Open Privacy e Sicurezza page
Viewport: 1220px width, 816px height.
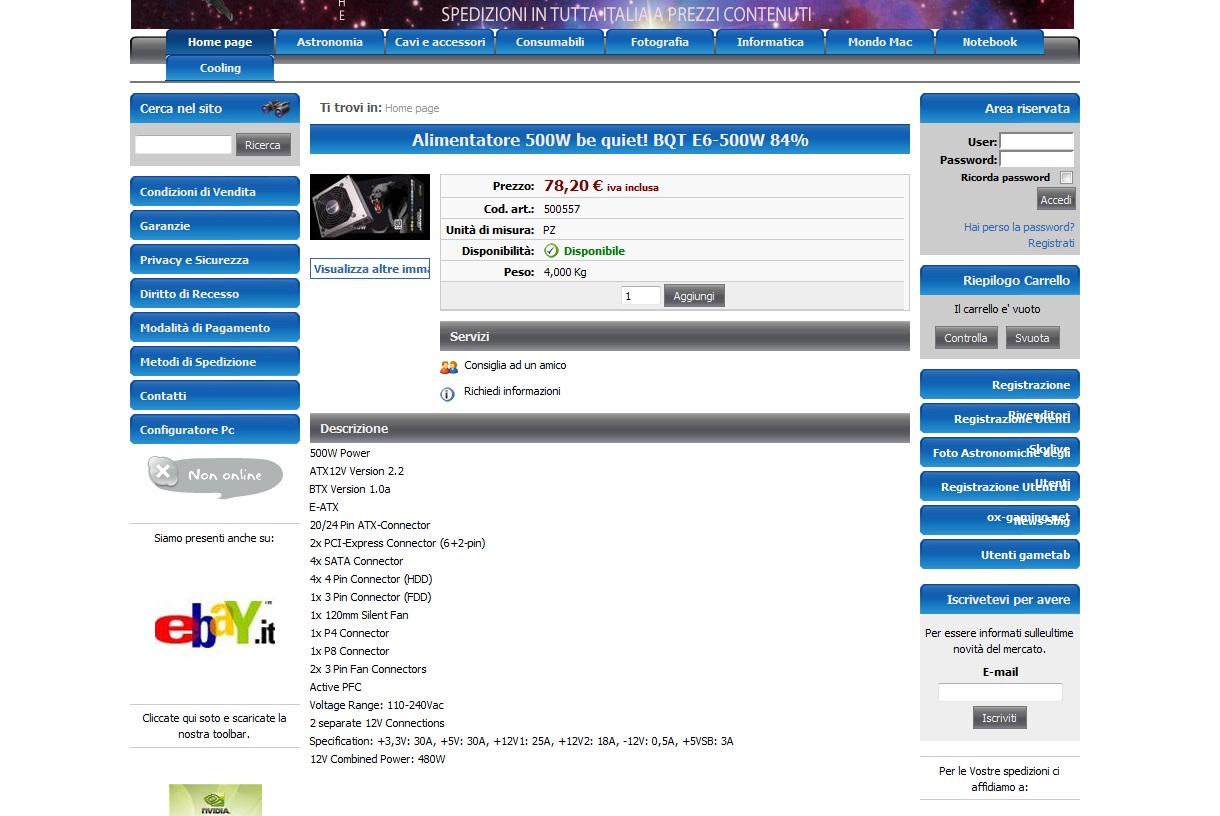pos(215,260)
